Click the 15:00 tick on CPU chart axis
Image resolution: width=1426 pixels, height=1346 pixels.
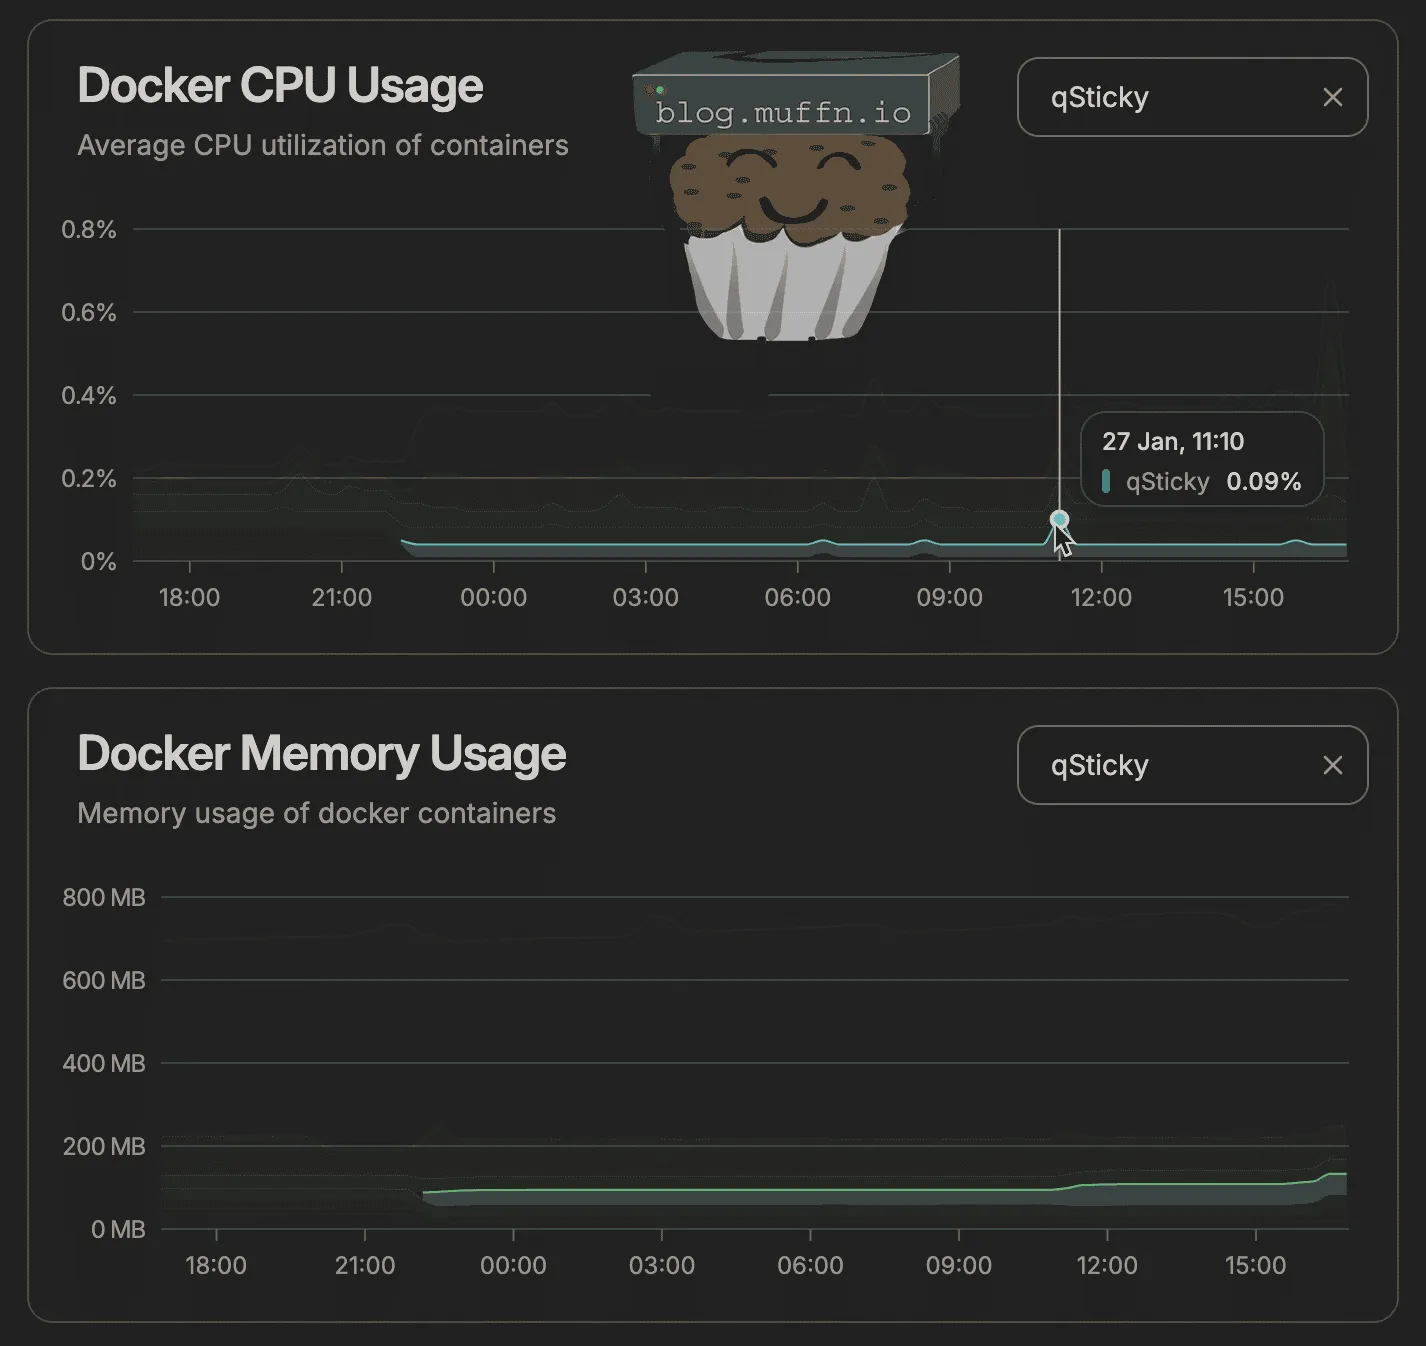pos(1253,597)
